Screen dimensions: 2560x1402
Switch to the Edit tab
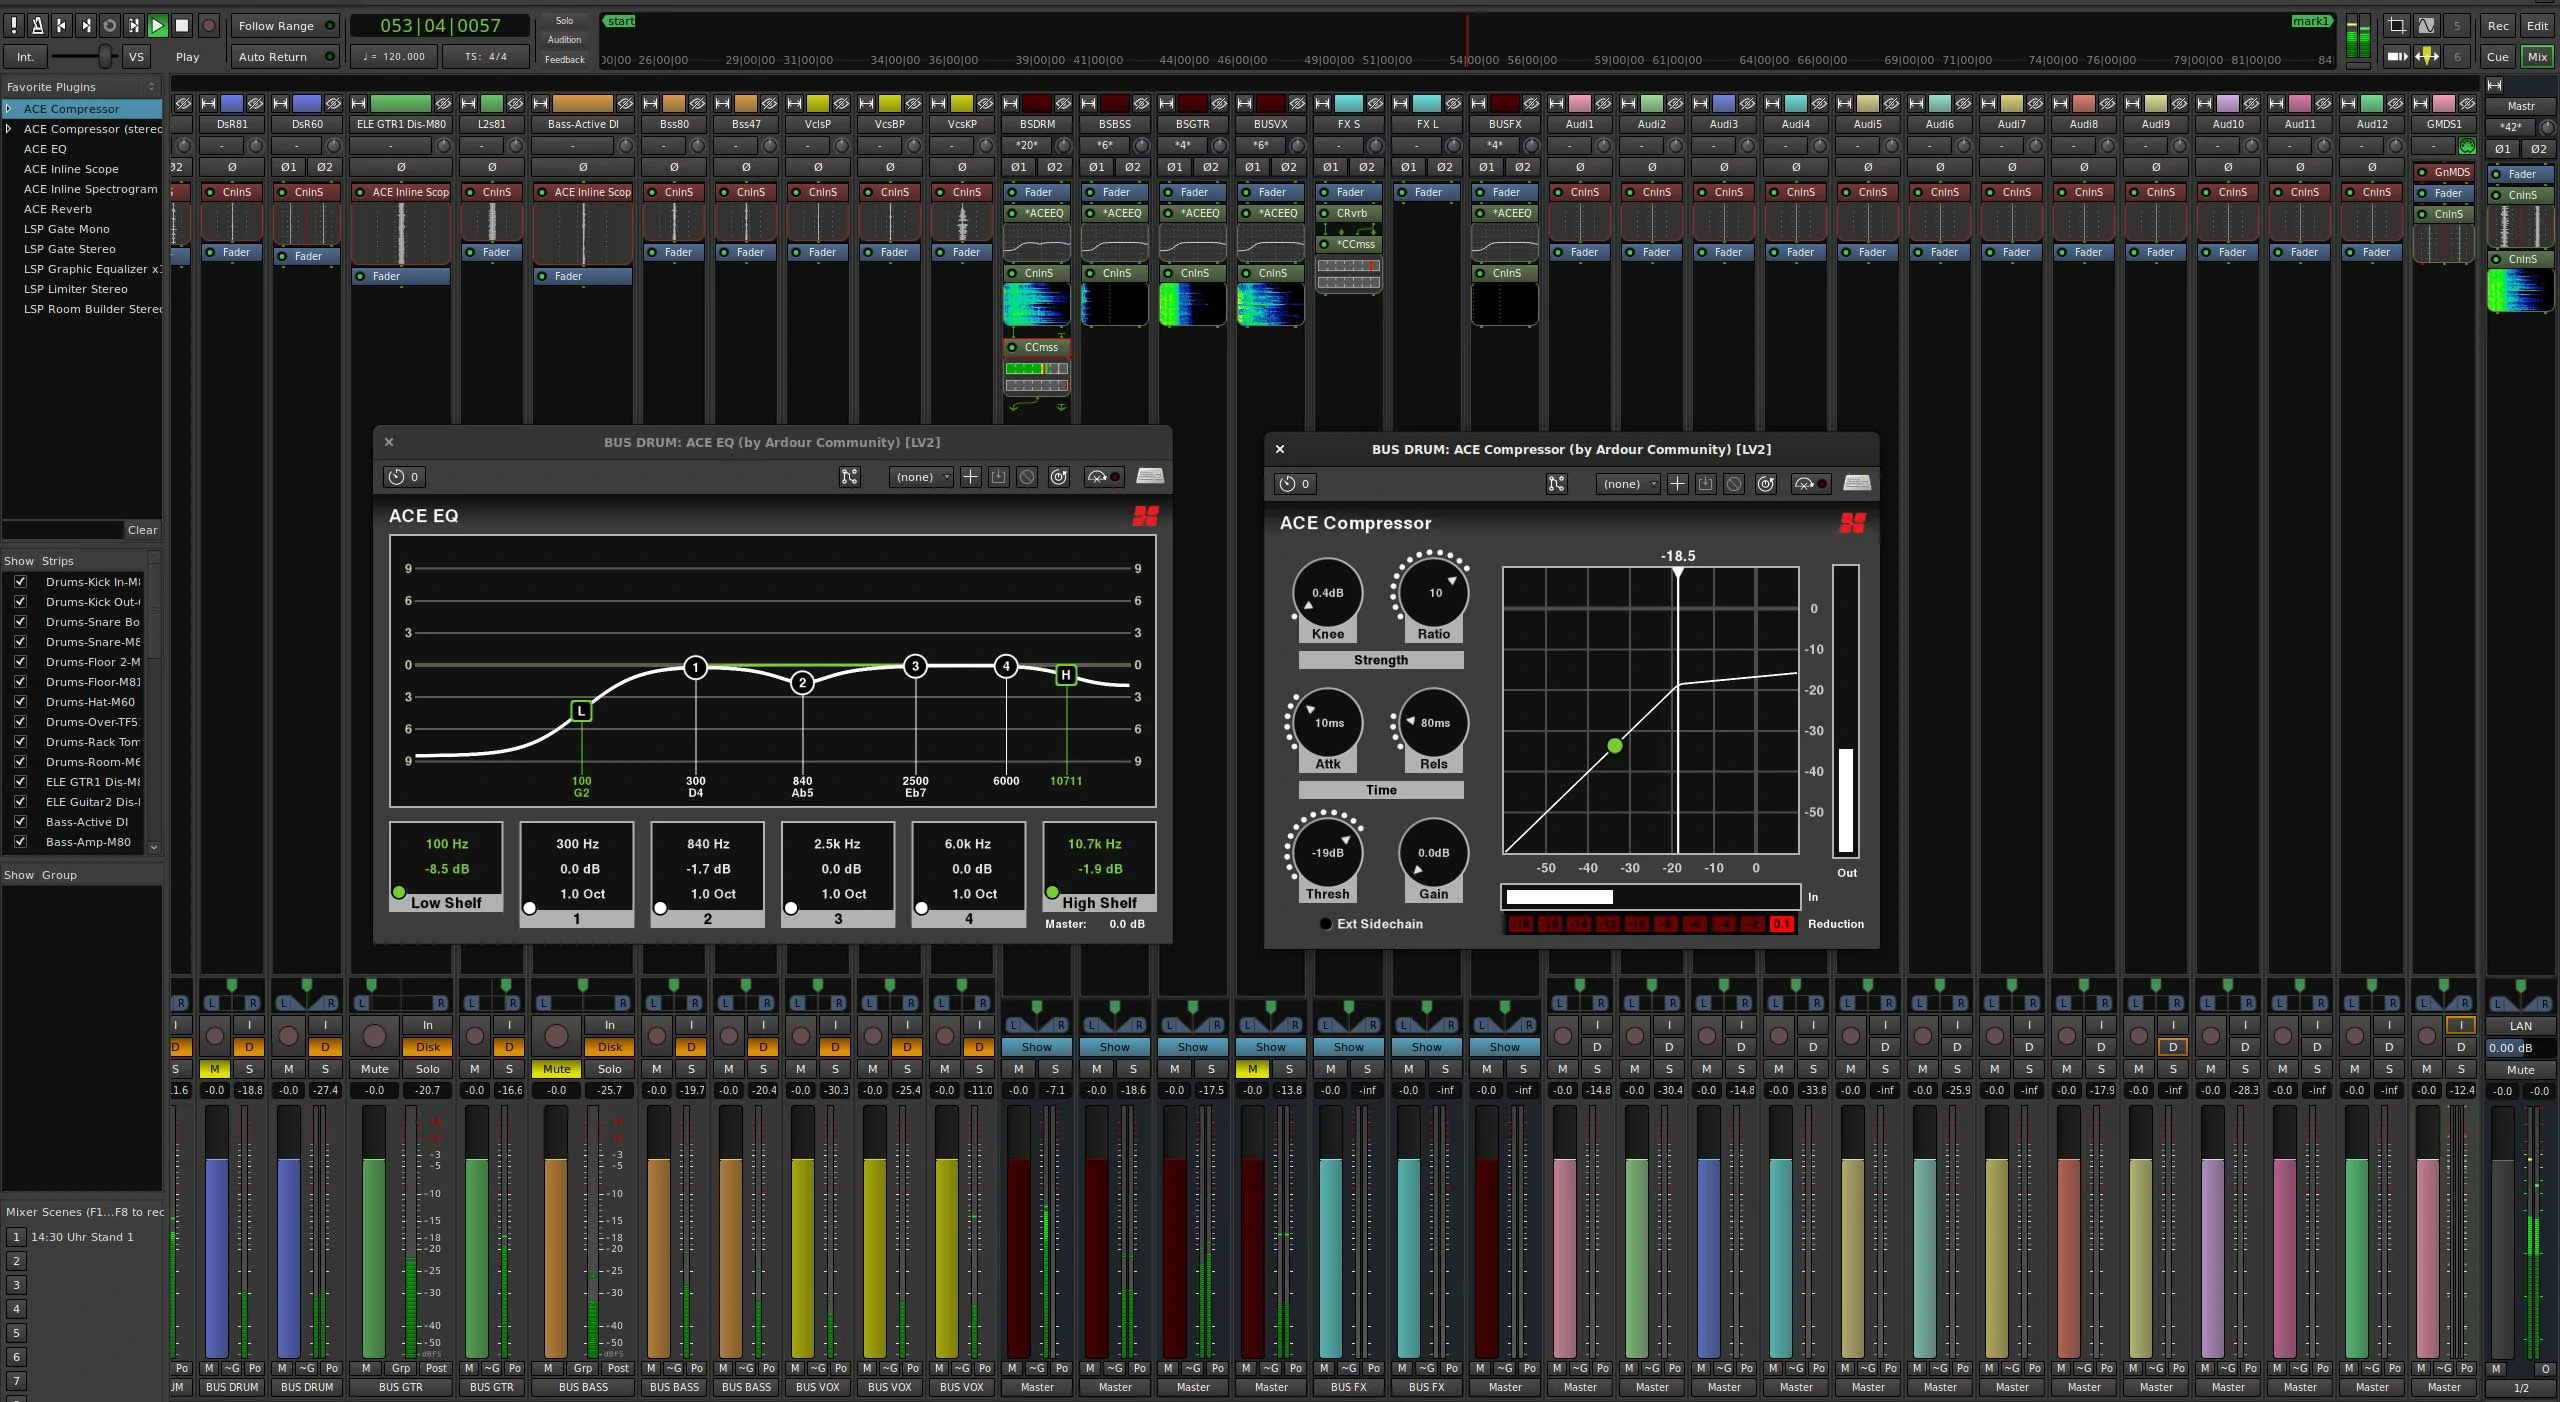(2537, 25)
